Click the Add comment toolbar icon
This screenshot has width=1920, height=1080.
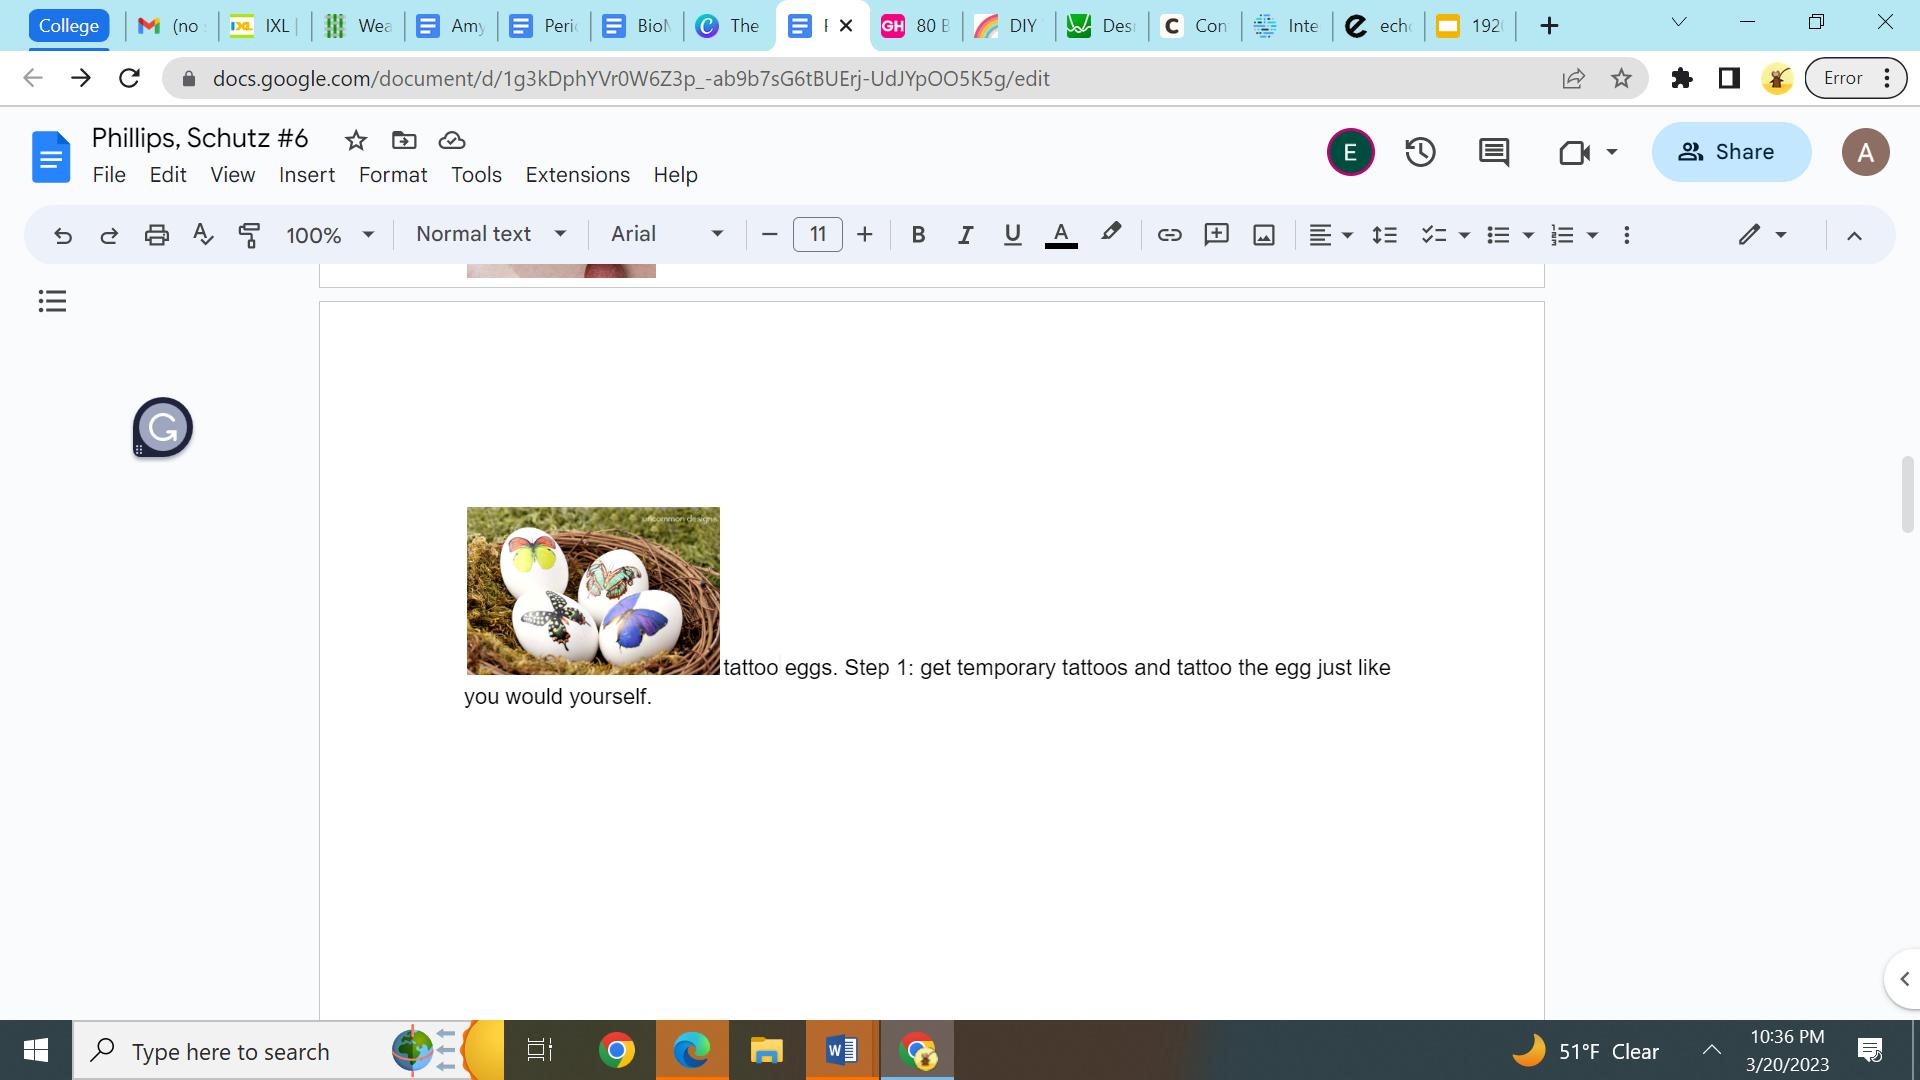1216,235
